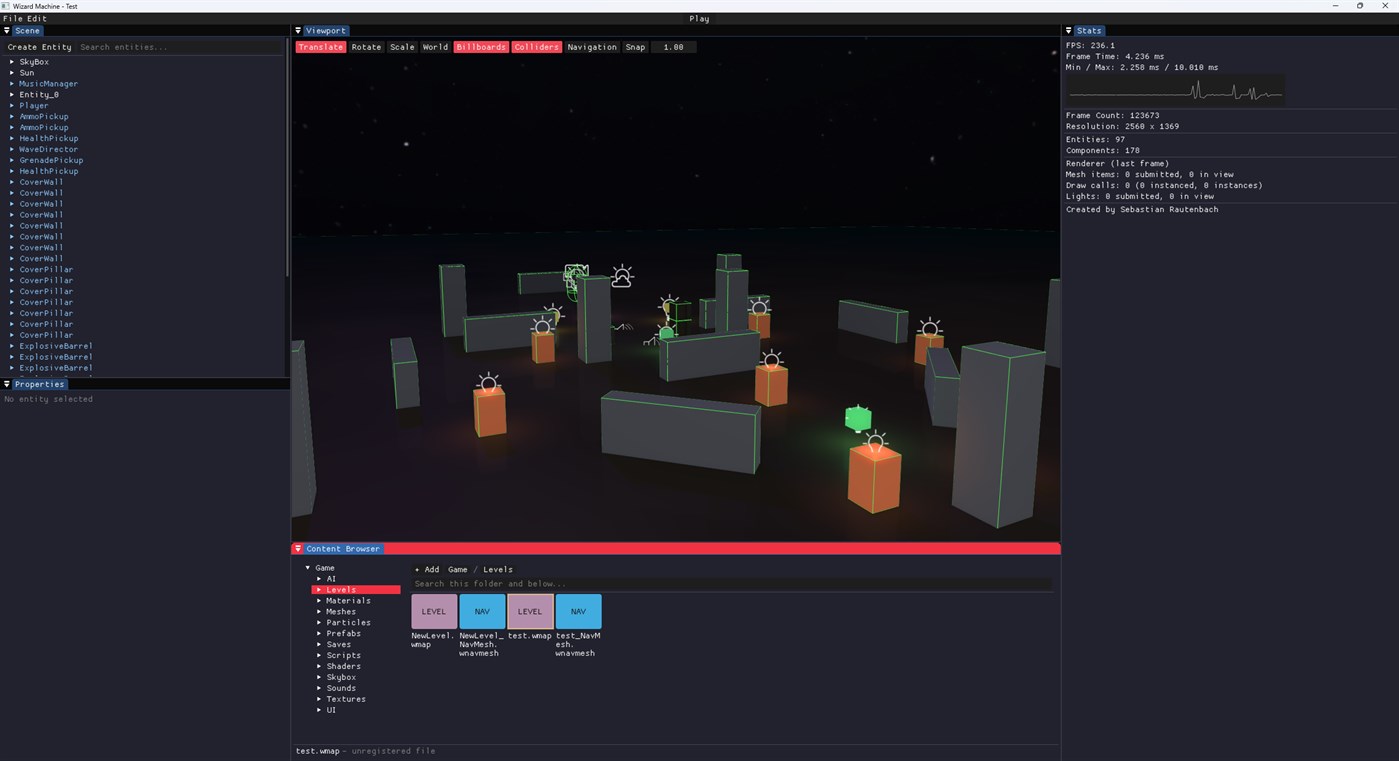Switch to the Scene tab
Image resolution: width=1399 pixels, height=761 pixels.
(27, 31)
